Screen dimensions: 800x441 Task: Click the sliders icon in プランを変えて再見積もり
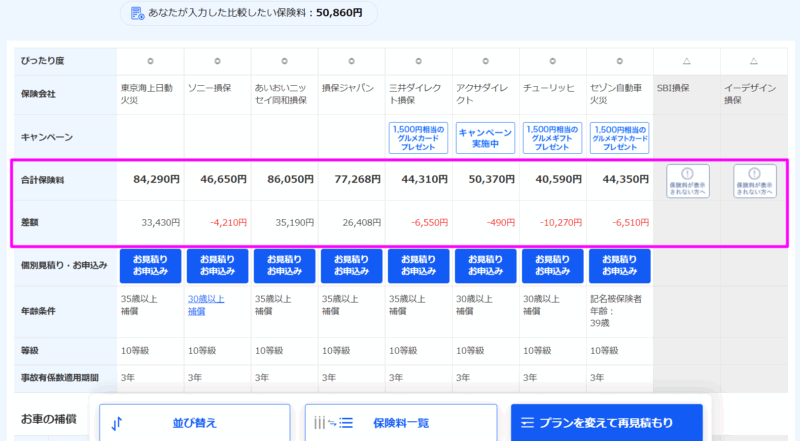click(x=528, y=423)
